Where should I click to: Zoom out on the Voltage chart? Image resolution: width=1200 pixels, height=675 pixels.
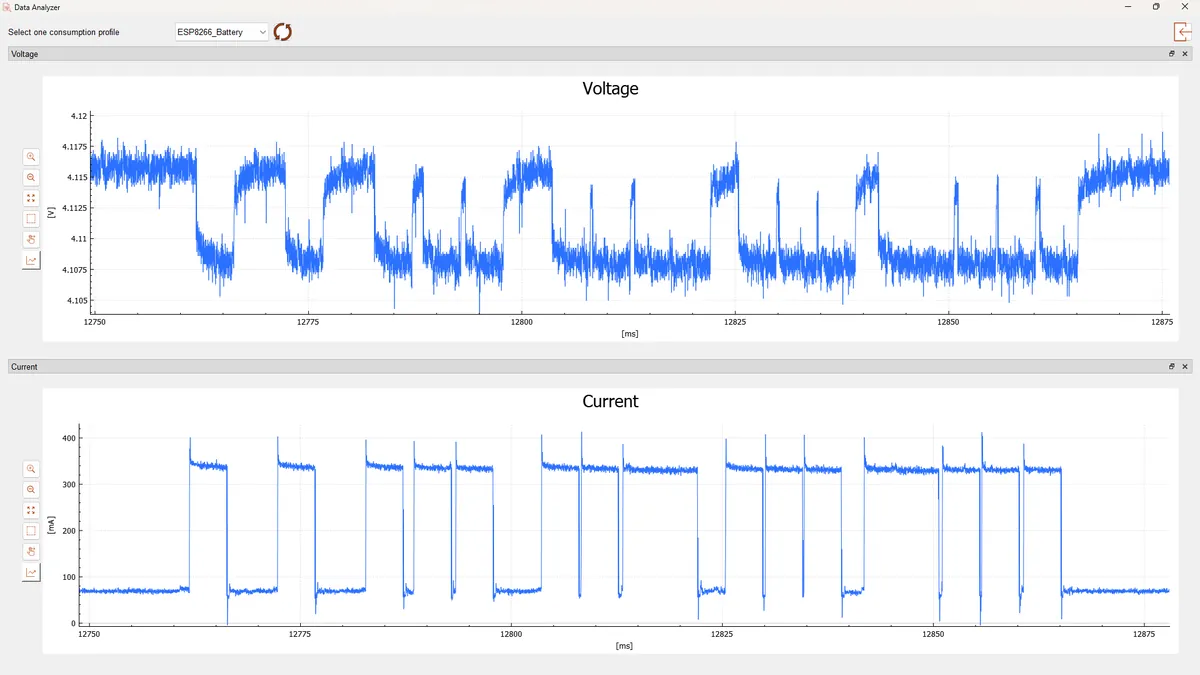click(31, 178)
